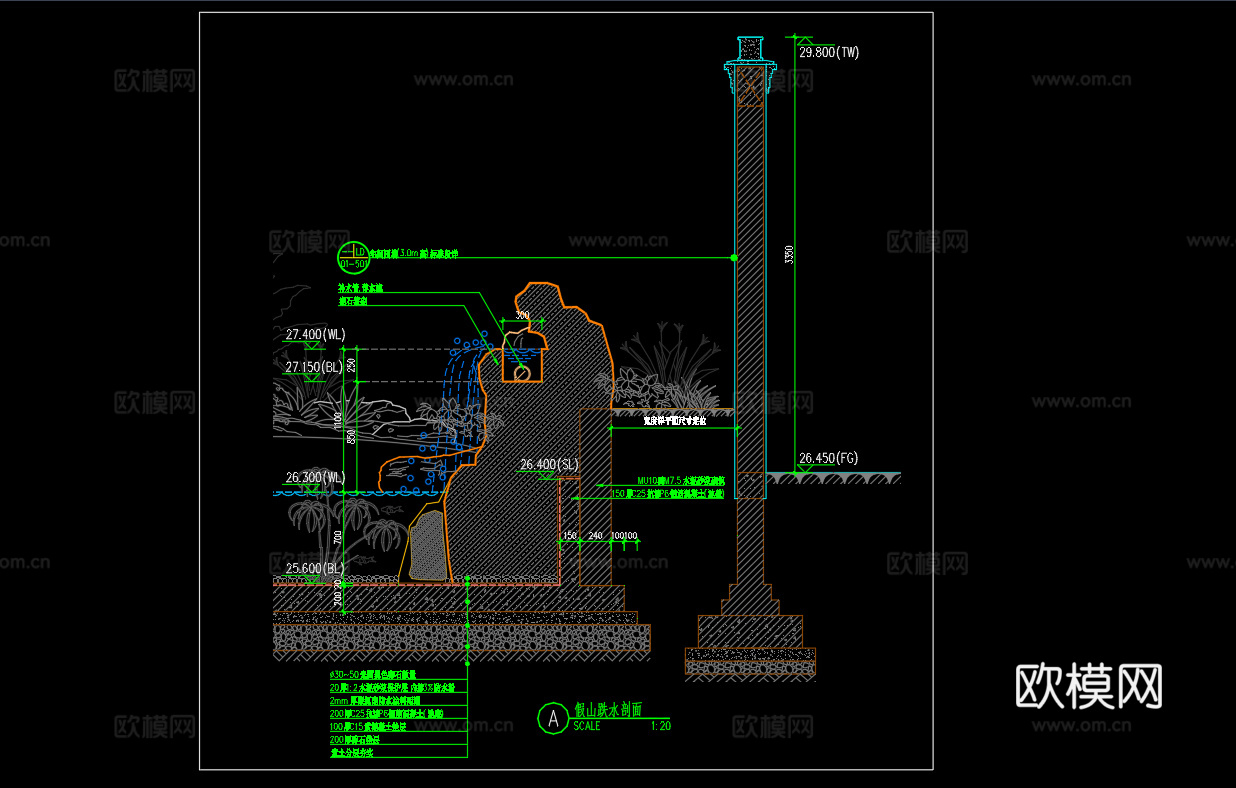Click the 3350 vertical dimension text

point(789,258)
